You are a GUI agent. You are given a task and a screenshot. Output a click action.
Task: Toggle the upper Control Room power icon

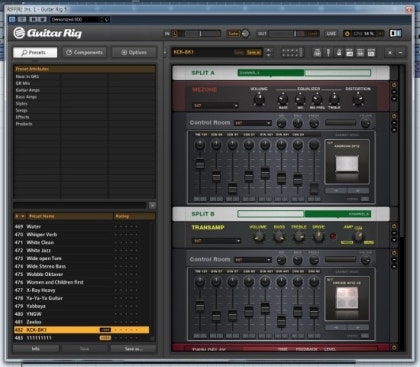(x=394, y=116)
